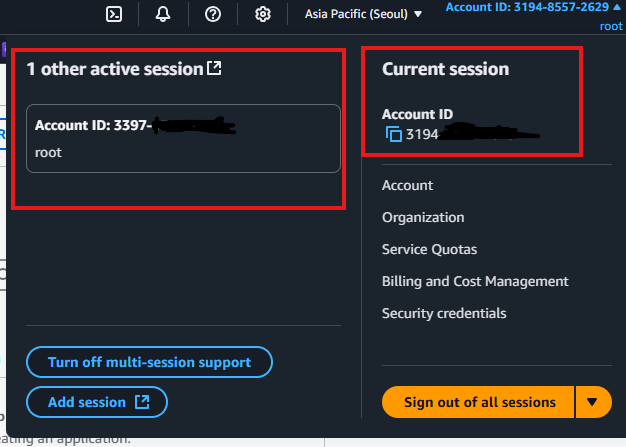
Task: Select the Account menu item
Action: (x=407, y=185)
